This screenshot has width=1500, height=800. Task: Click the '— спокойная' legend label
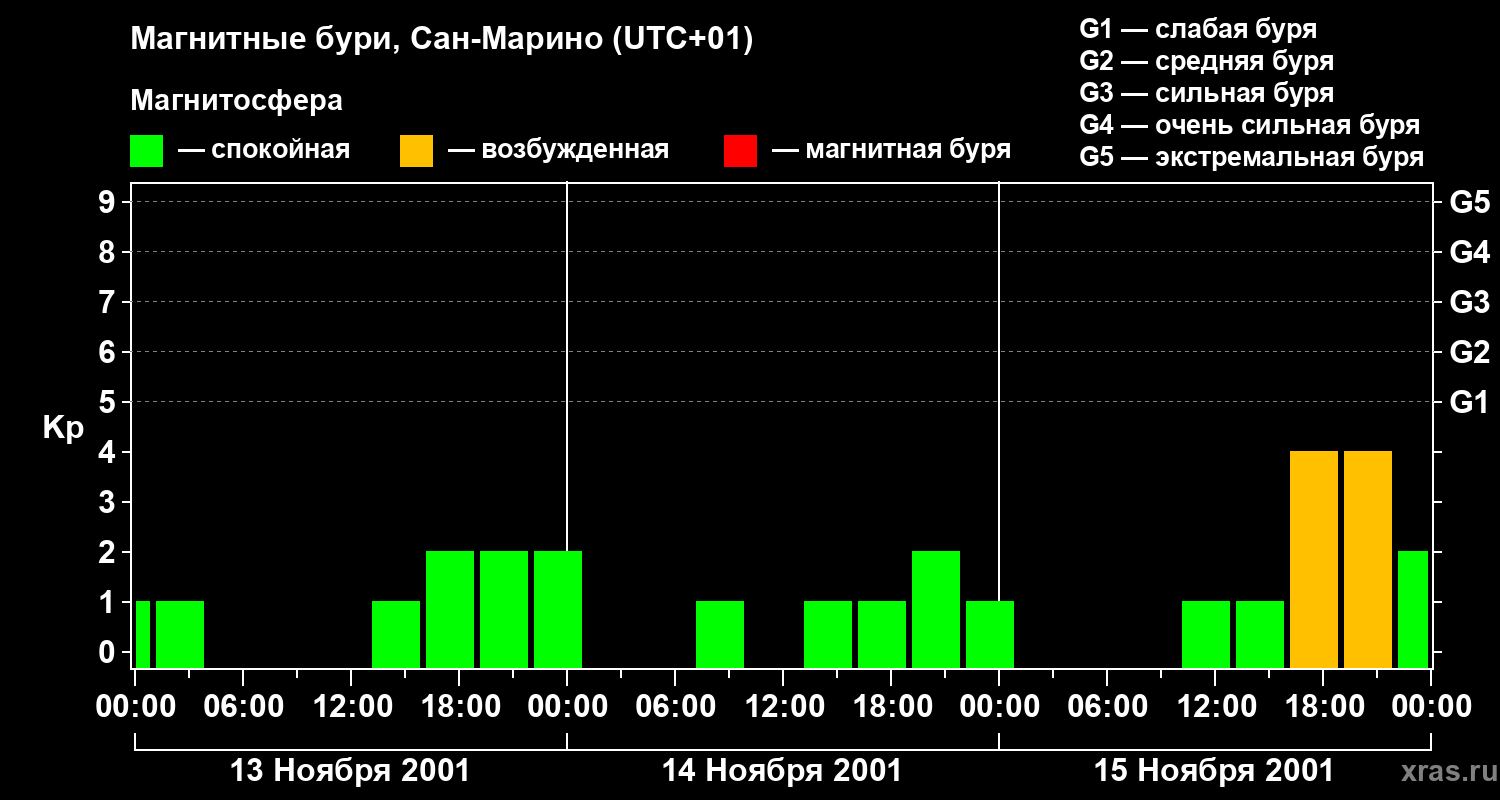[264, 150]
